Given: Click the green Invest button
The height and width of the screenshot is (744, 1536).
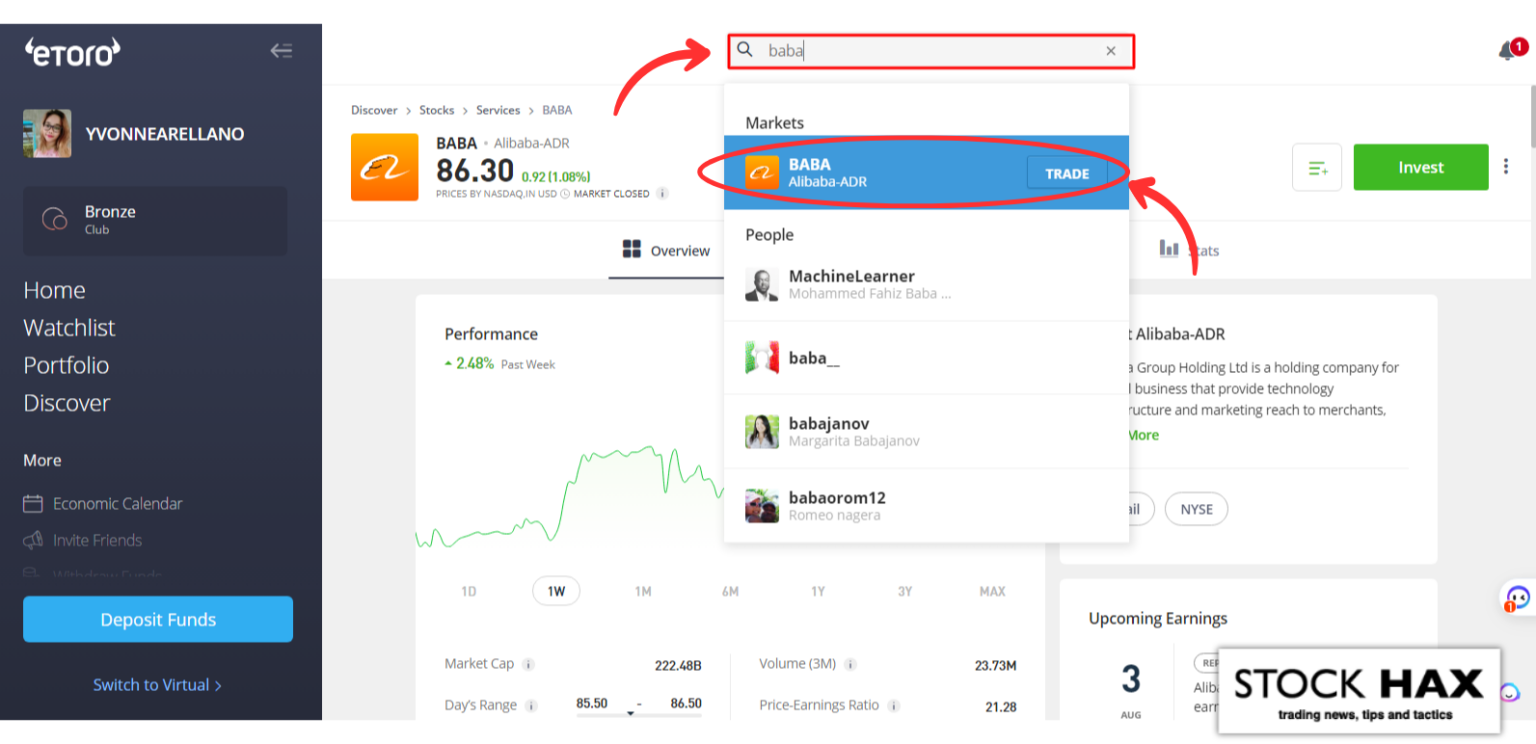Looking at the screenshot, I should click(1420, 167).
